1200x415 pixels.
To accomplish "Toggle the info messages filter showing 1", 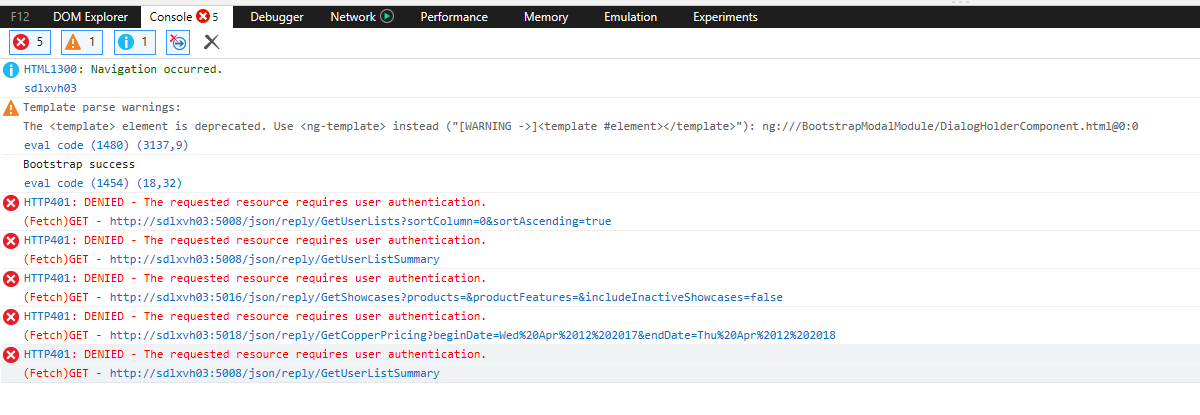I will tap(134, 41).
